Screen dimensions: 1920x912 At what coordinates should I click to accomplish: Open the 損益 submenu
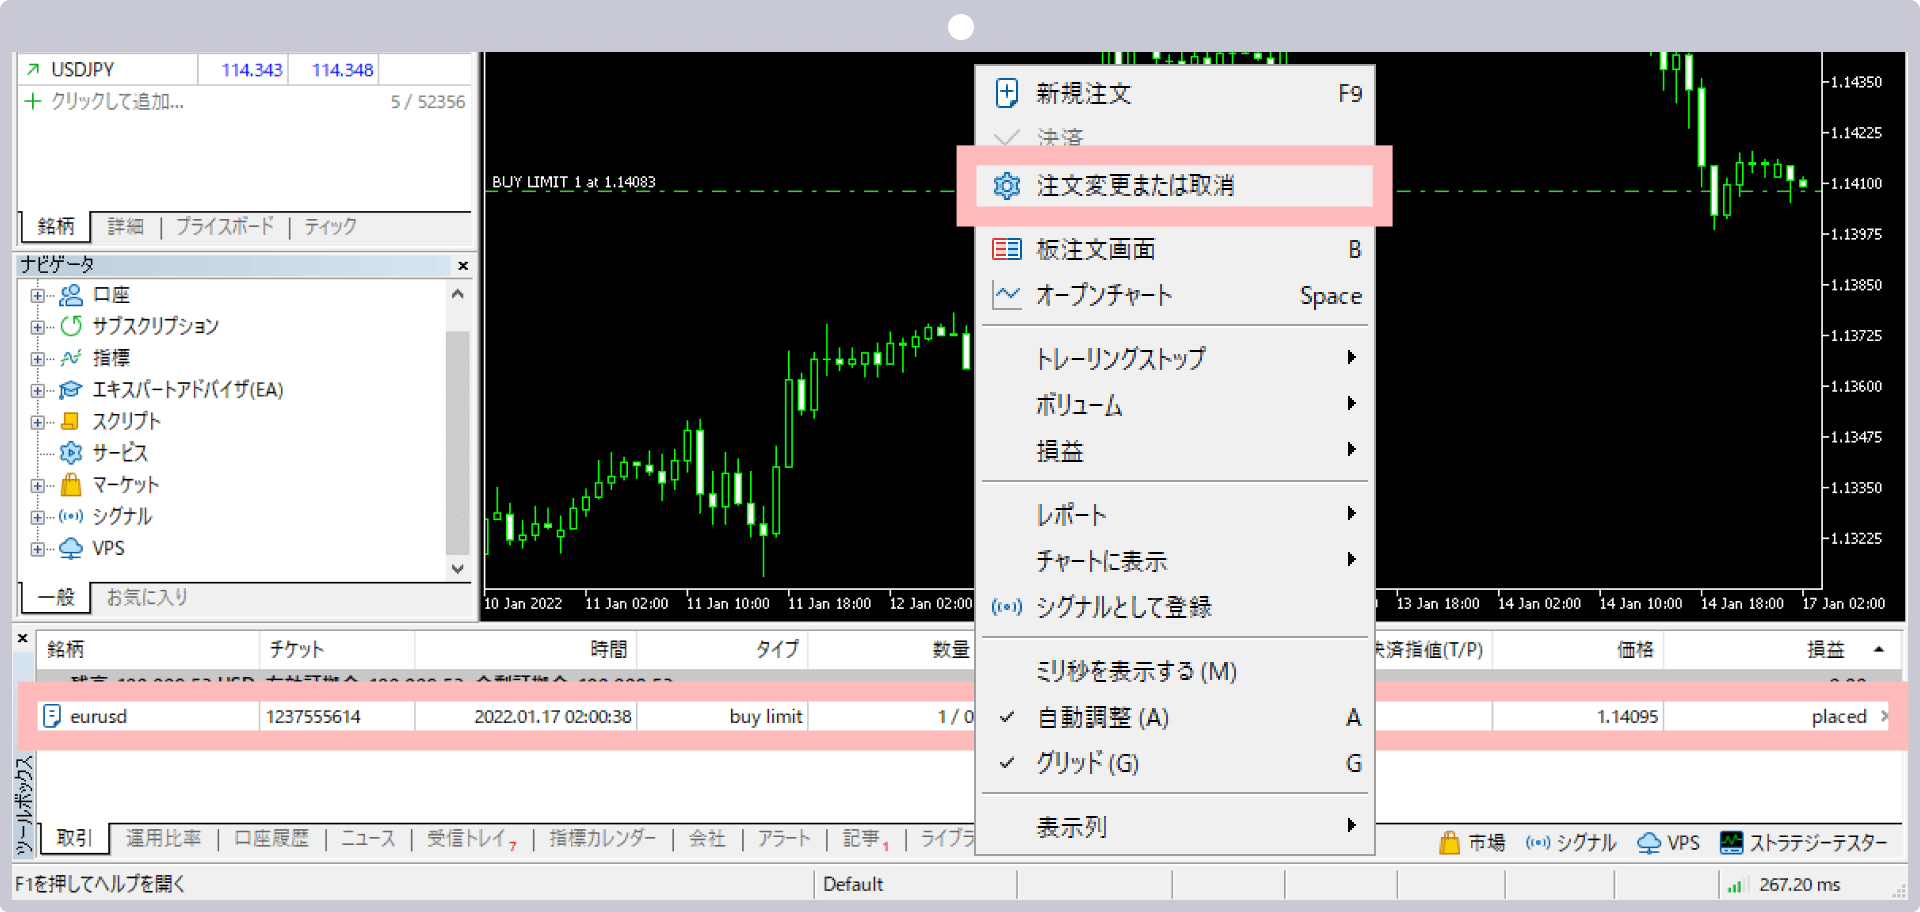point(1175,450)
